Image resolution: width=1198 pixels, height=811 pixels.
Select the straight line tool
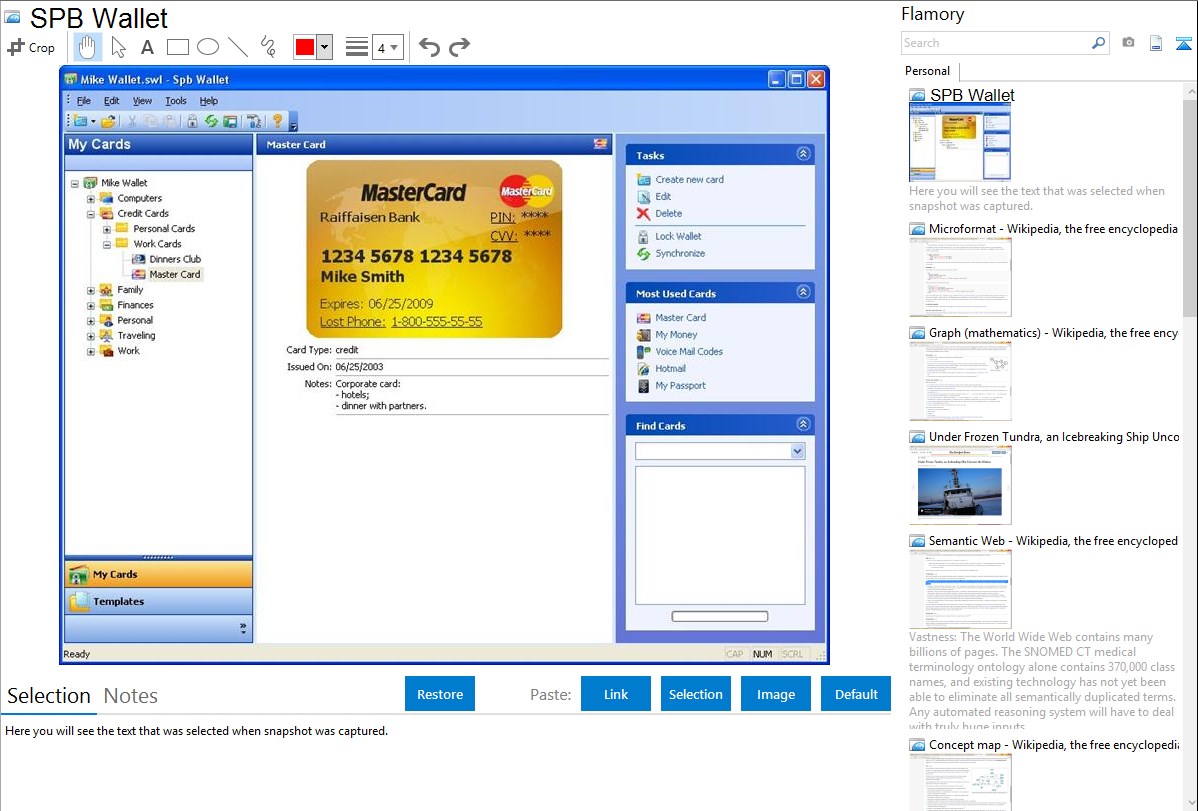[238, 47]
